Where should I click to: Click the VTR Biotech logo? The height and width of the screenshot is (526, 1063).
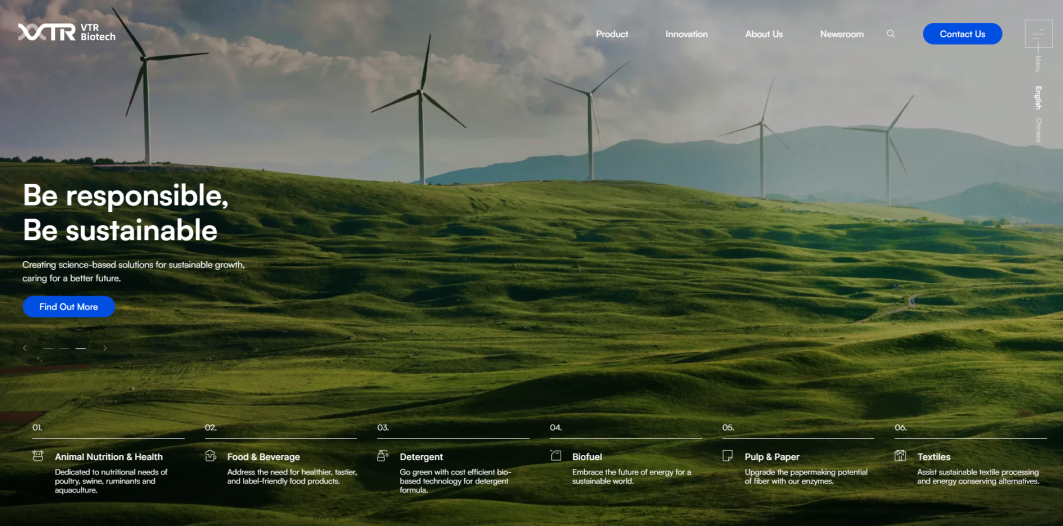(x=66, y=33)
